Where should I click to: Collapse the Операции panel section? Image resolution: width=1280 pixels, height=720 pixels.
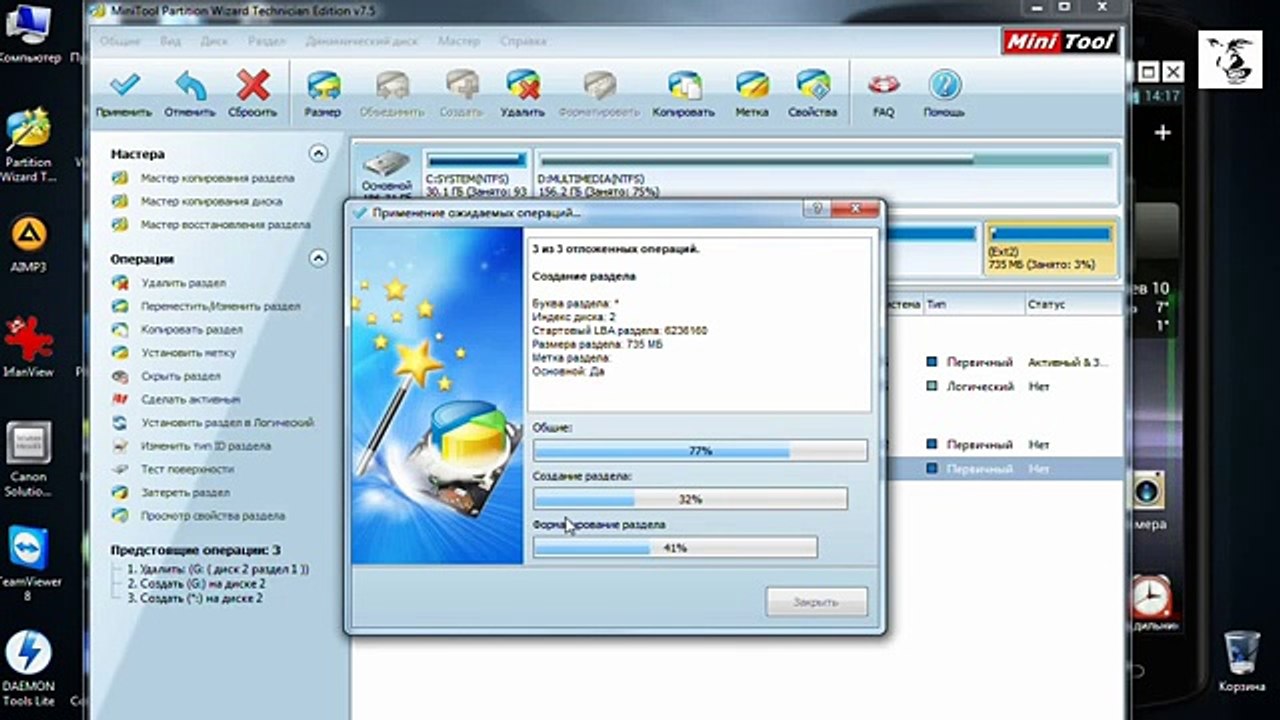pos(318,258)
